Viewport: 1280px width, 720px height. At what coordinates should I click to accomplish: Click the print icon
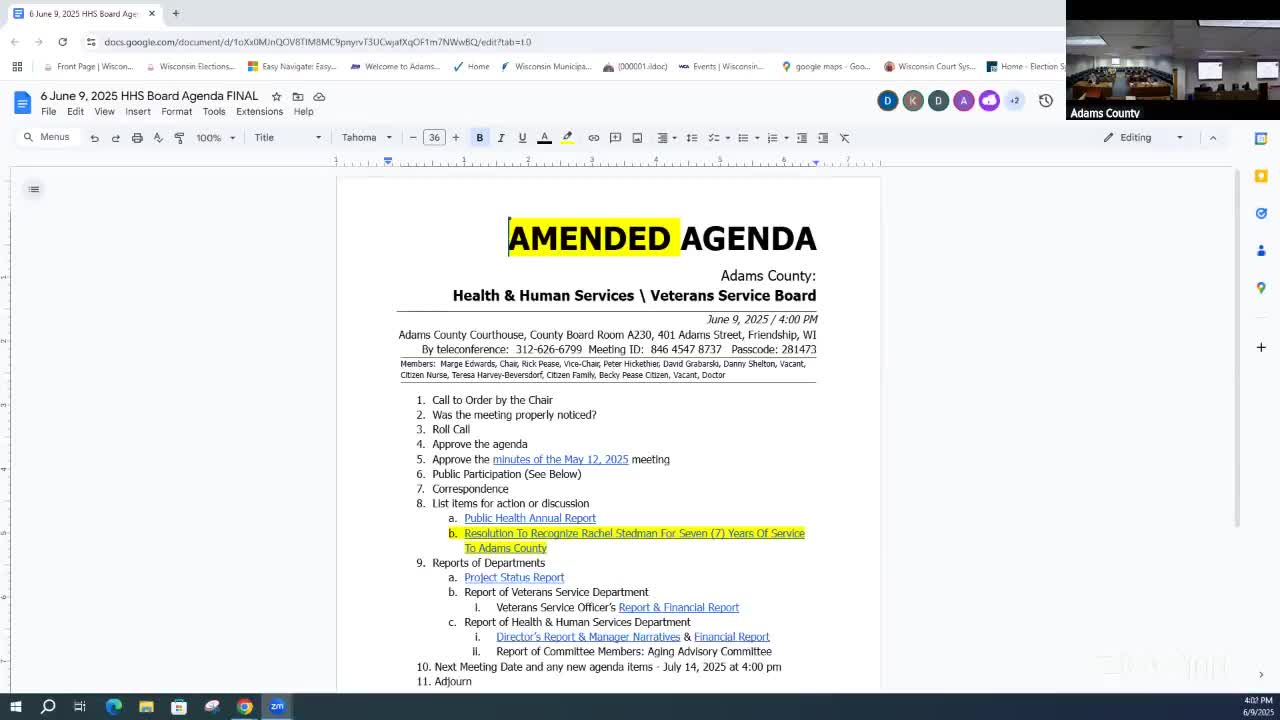pos(137,138)
